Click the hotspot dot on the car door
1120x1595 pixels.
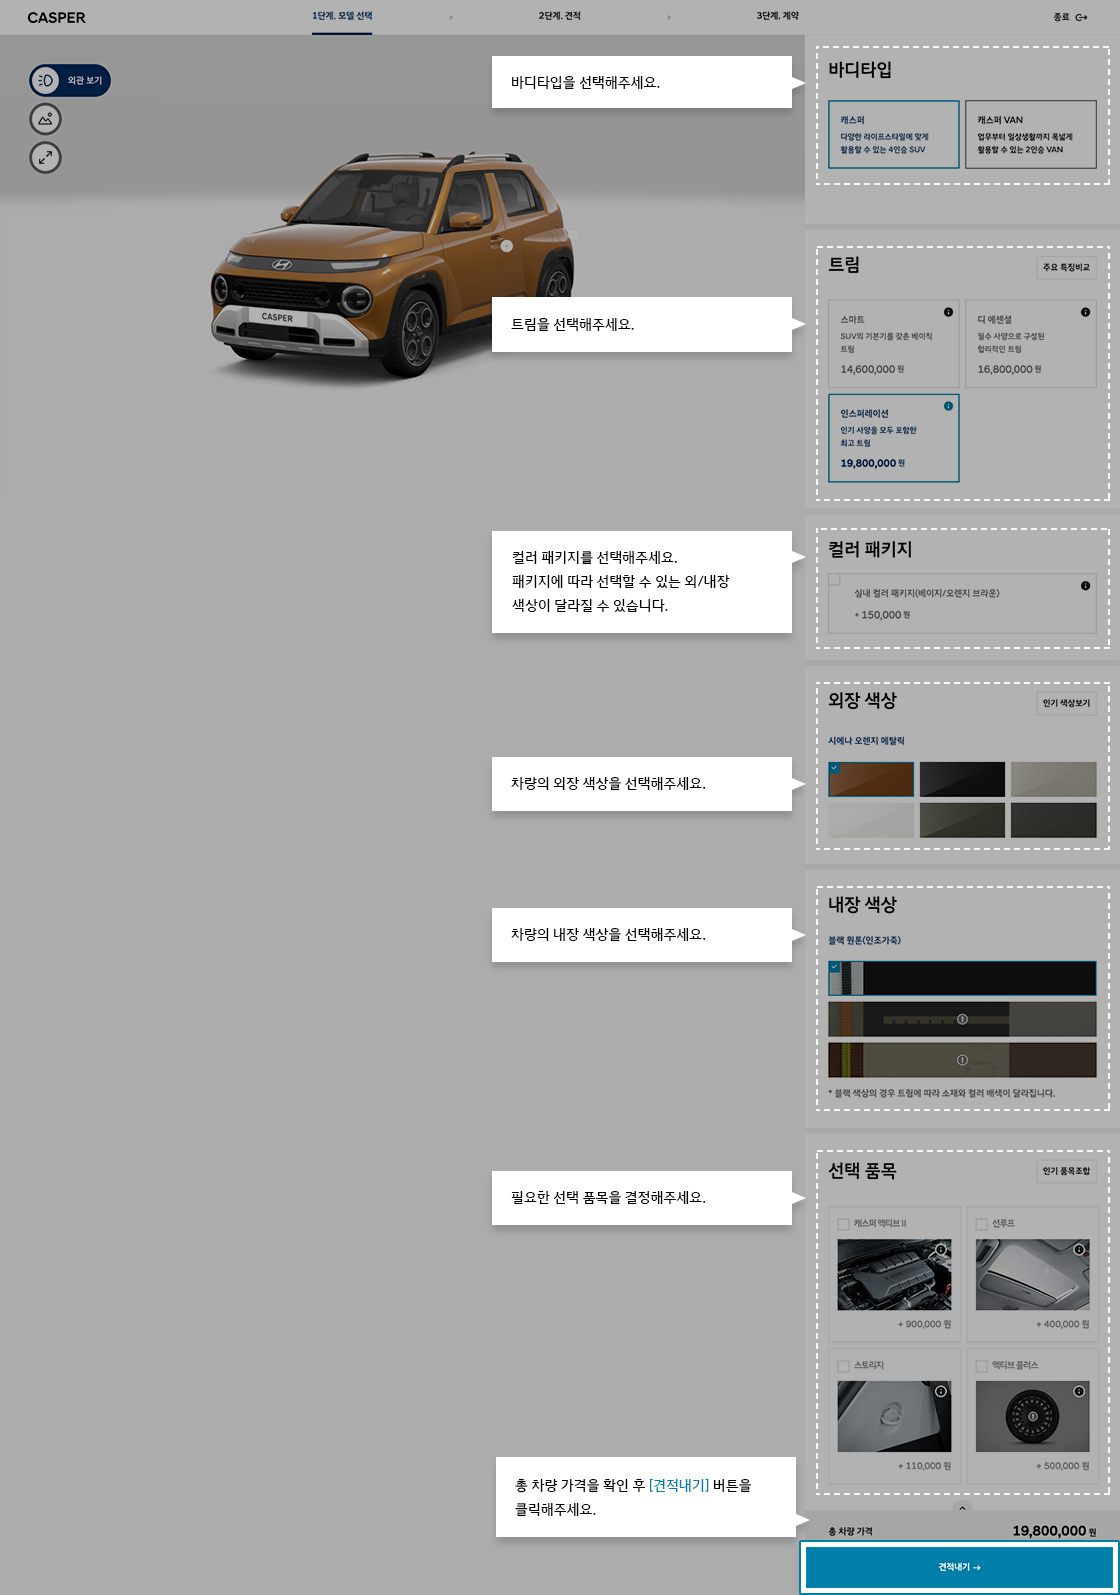(x=507, y=246)
